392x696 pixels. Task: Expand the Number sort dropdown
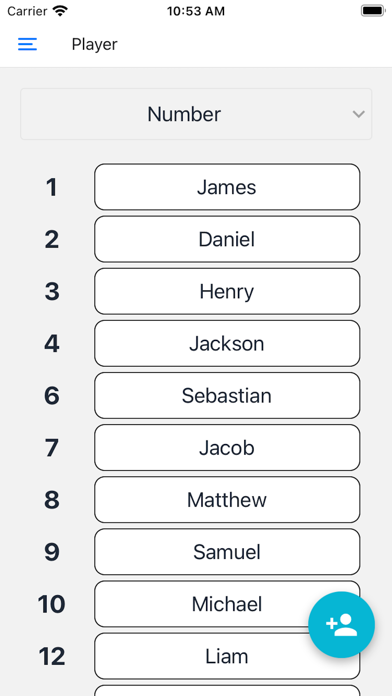[x=196, y=114]
